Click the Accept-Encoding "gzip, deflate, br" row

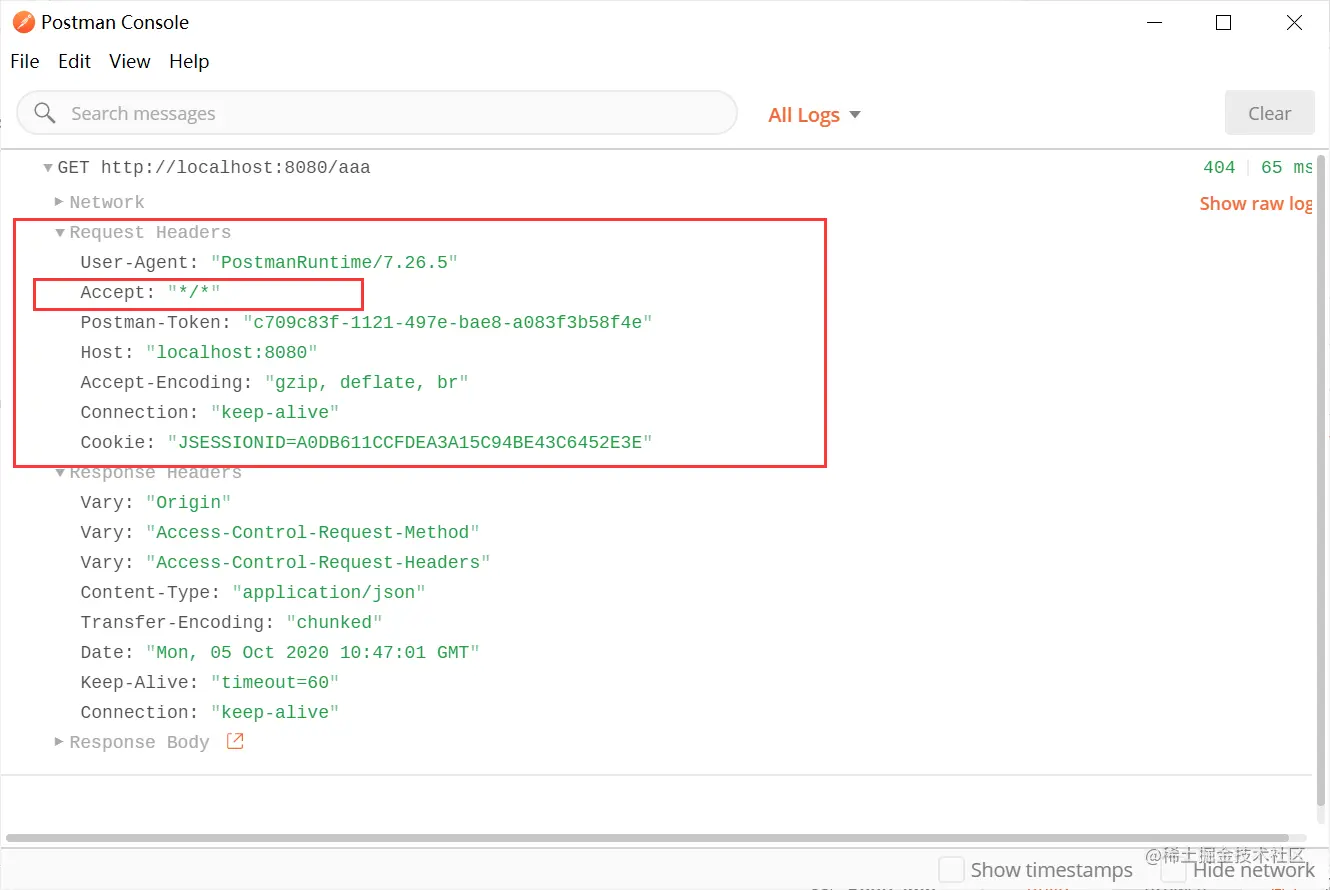click(x=275, y=382)
